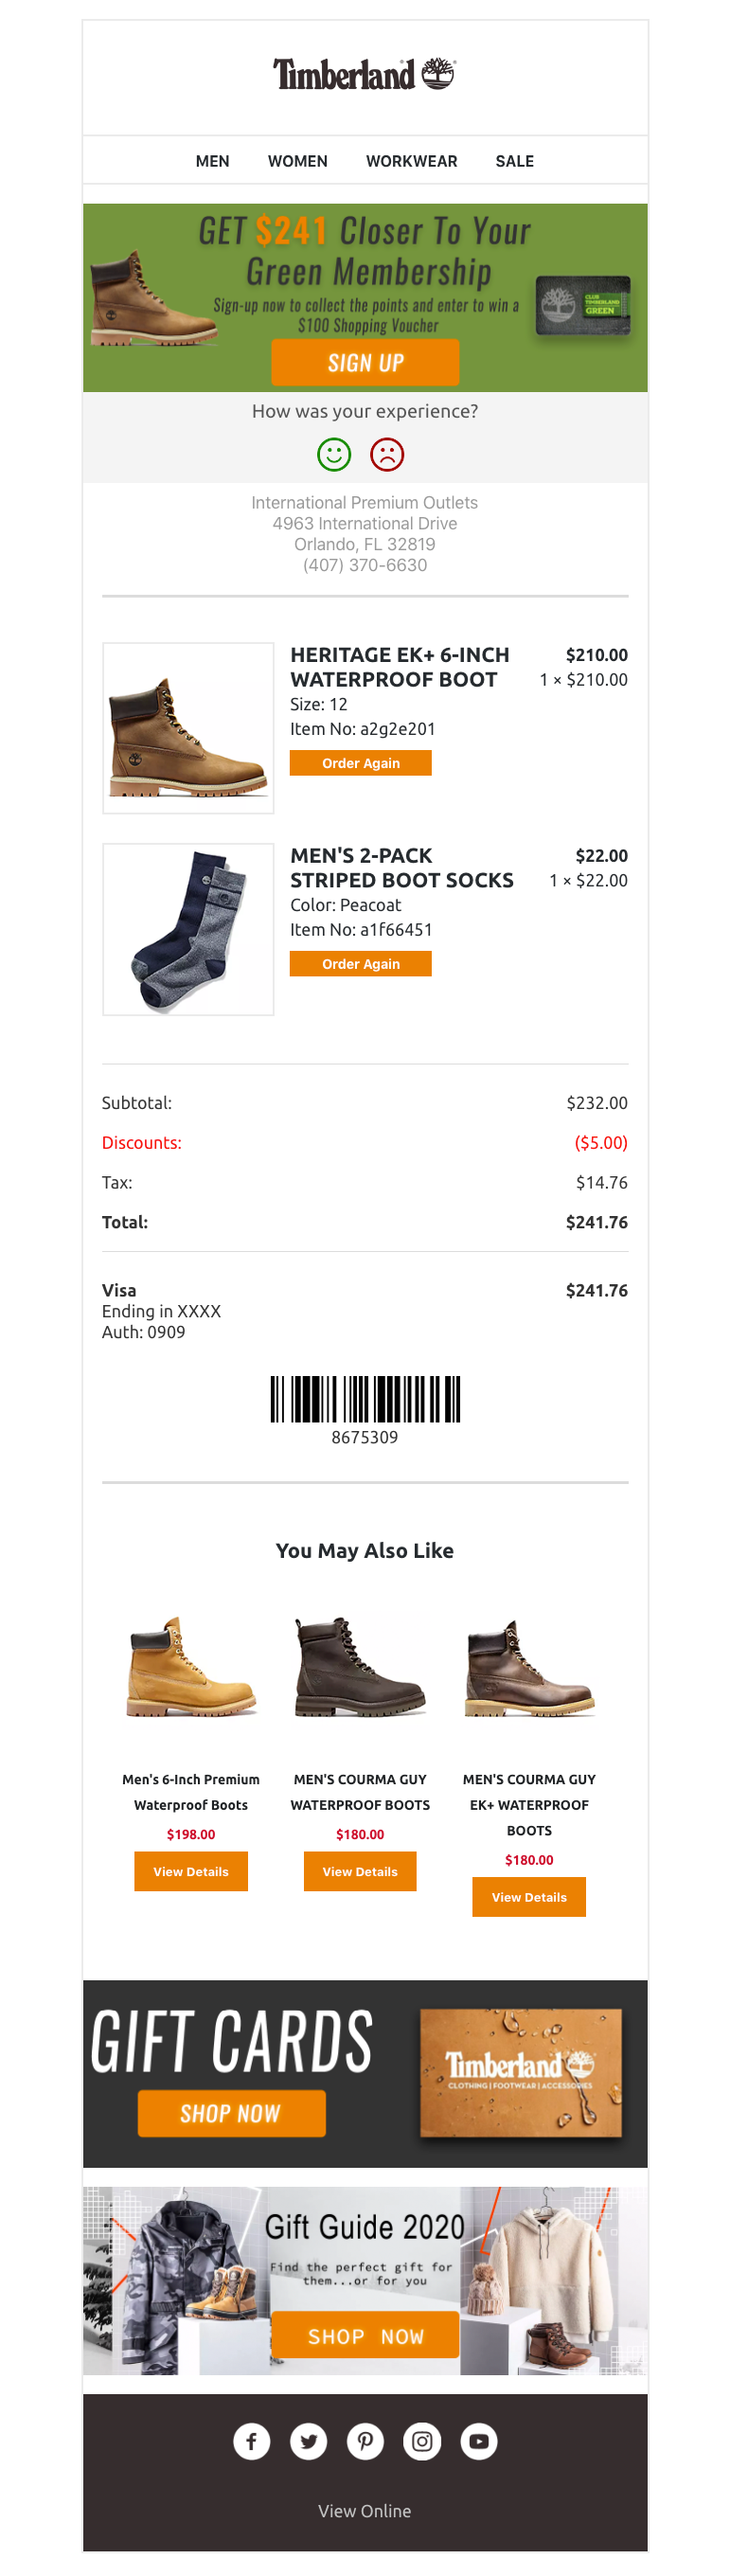Open the WOMEN navigation item
This screenshot has width=730, height=2576.
point(297,161)
